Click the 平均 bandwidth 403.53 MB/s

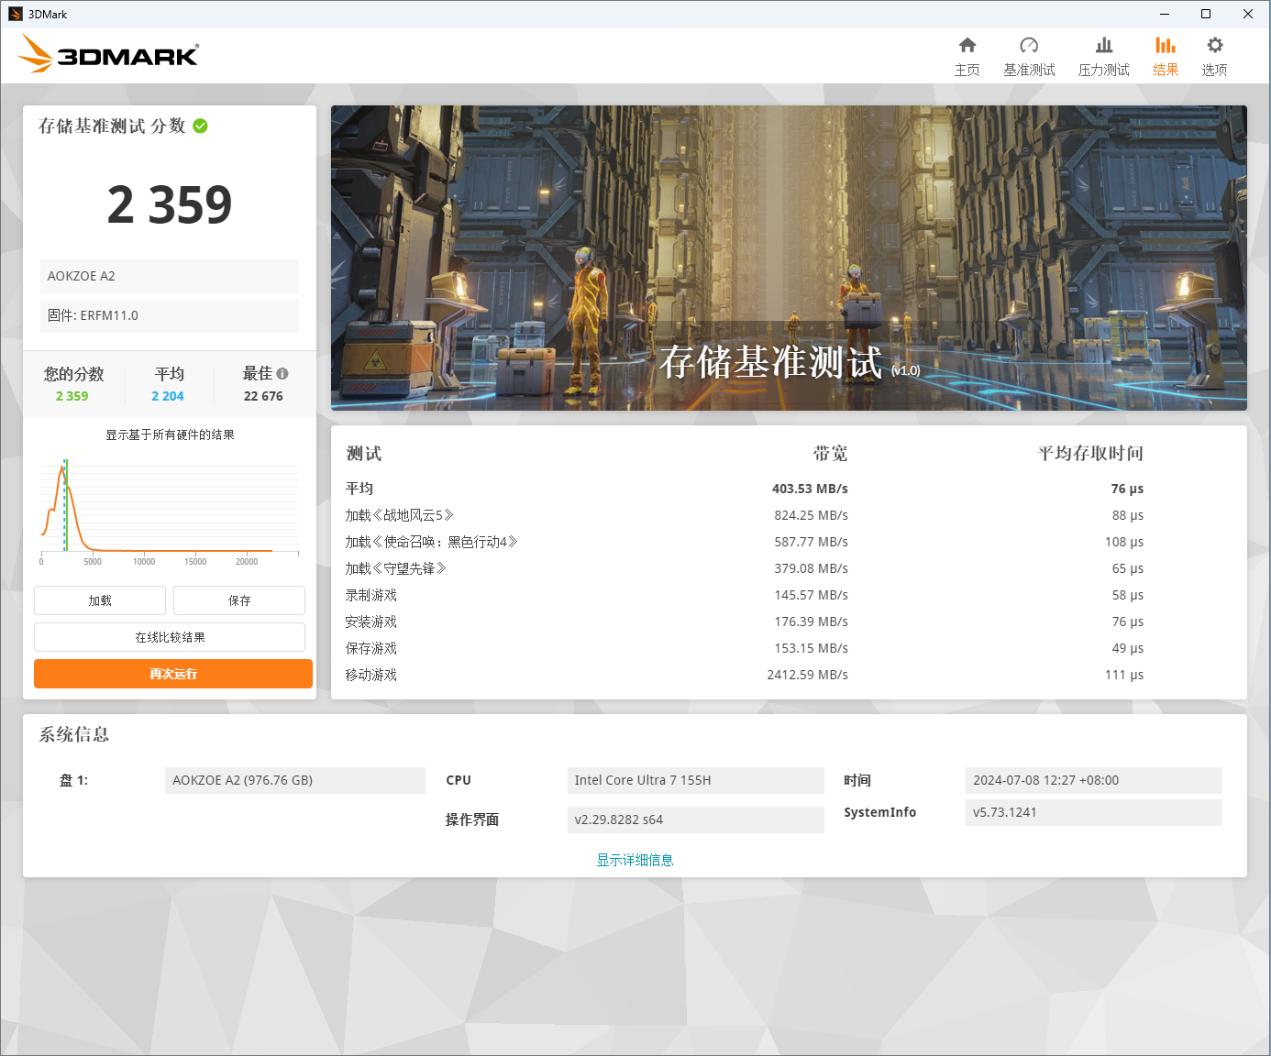[x=810, y=489]
